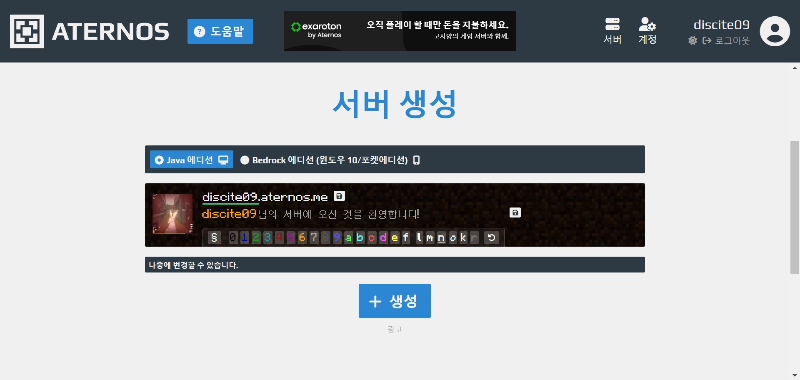Edit the discite09 server address field

[230, 197]
